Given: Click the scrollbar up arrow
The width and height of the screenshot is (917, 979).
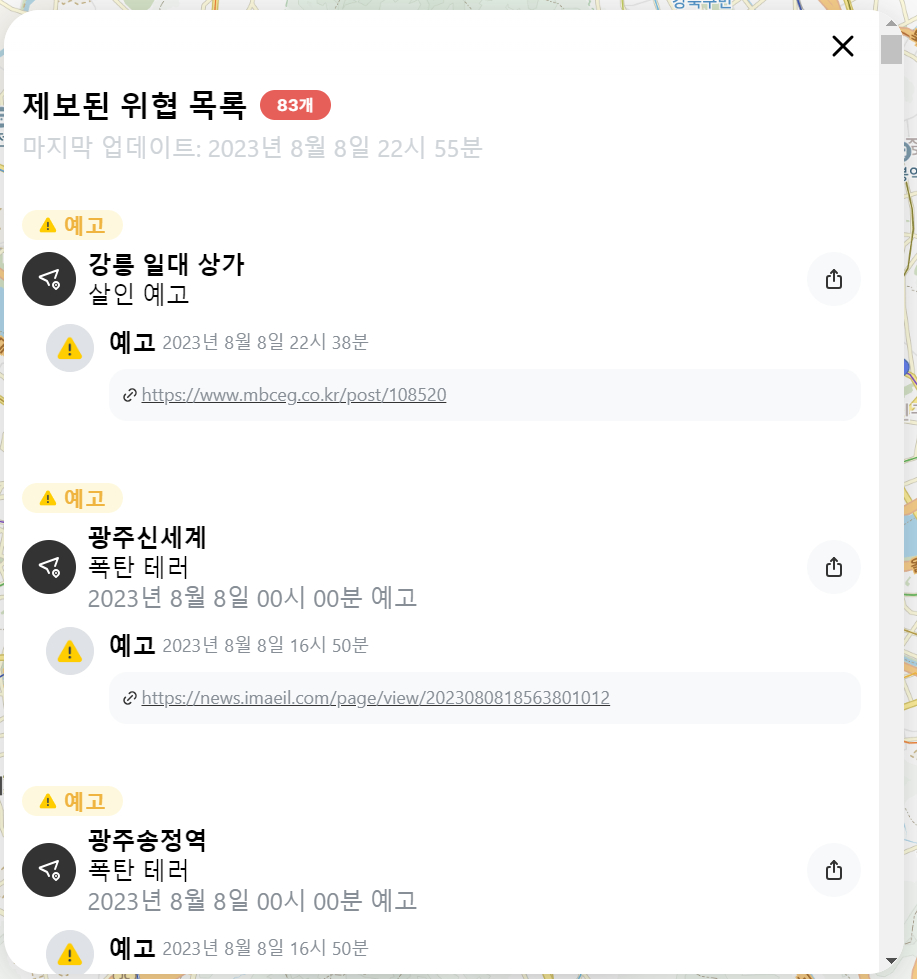Looking at the screenshot, I should 891,22.
